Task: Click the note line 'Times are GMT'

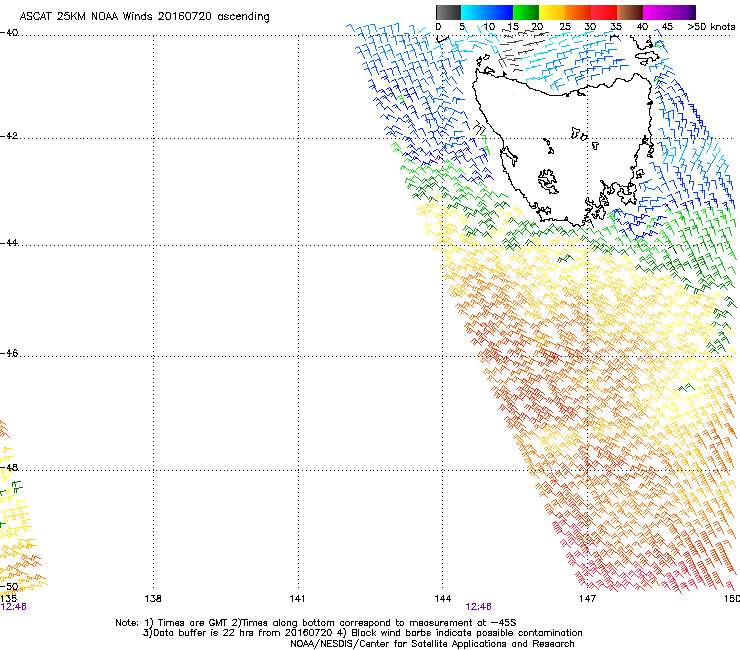Action: [193, 623]
